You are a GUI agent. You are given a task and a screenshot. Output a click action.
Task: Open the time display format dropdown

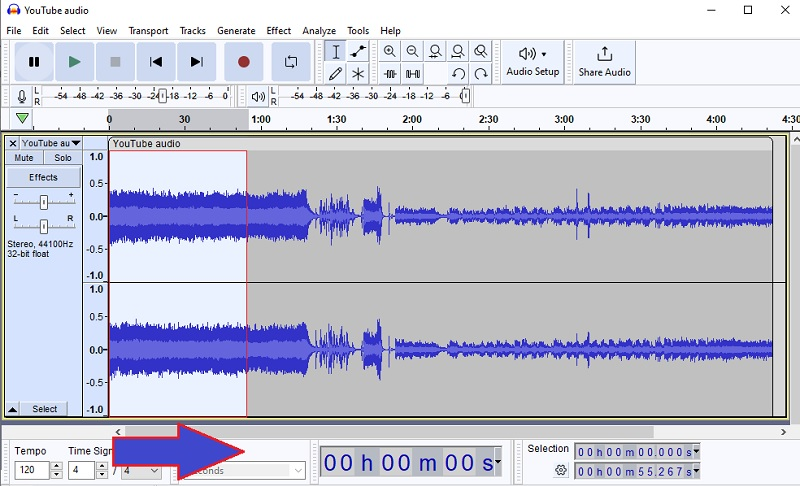pyautogui.click(x=497, y=462)
